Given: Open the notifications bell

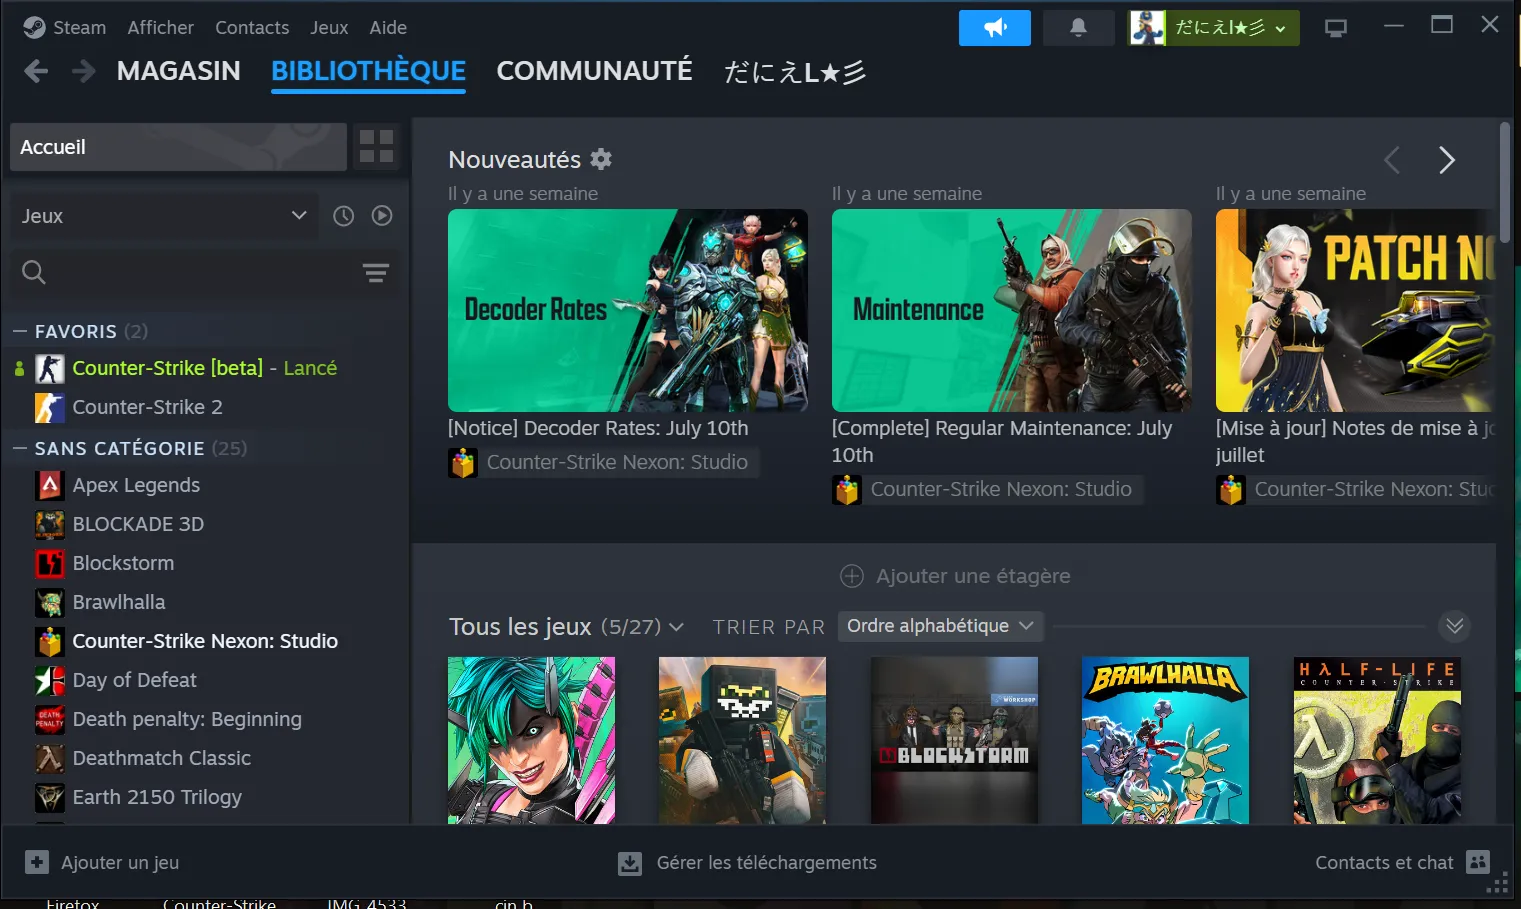Looking at the screenshot, I should pos(1078,28).
